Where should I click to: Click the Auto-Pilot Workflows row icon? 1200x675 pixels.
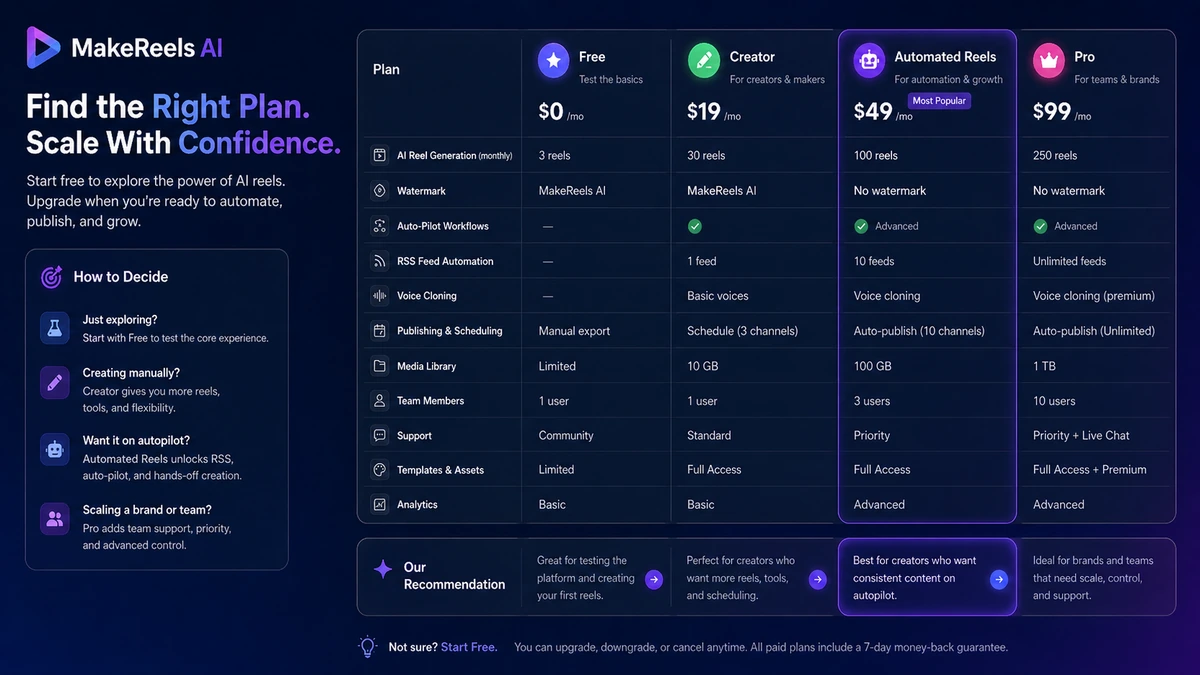click(380, 226)
